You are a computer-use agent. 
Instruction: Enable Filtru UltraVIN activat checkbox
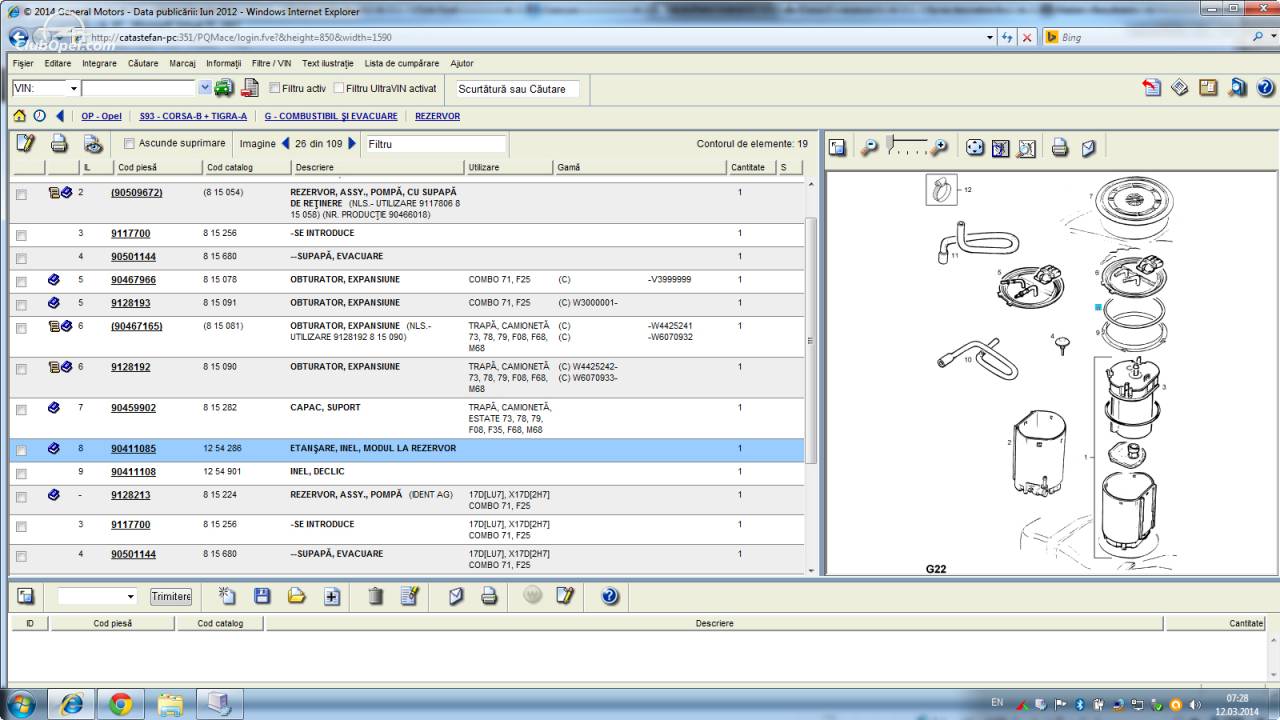click(338, 88)
